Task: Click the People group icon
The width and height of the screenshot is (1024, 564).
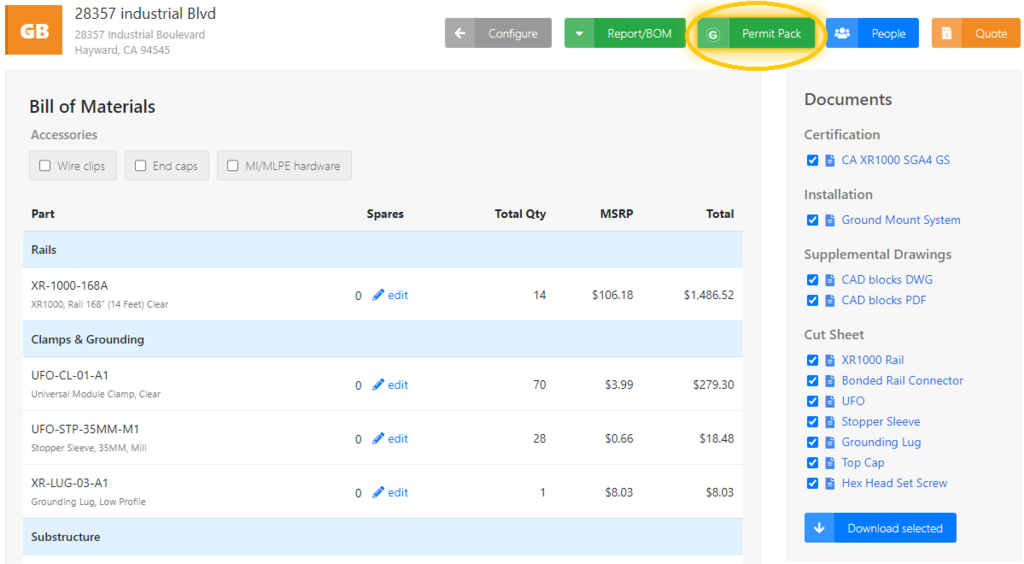Action: coord(842,33)
